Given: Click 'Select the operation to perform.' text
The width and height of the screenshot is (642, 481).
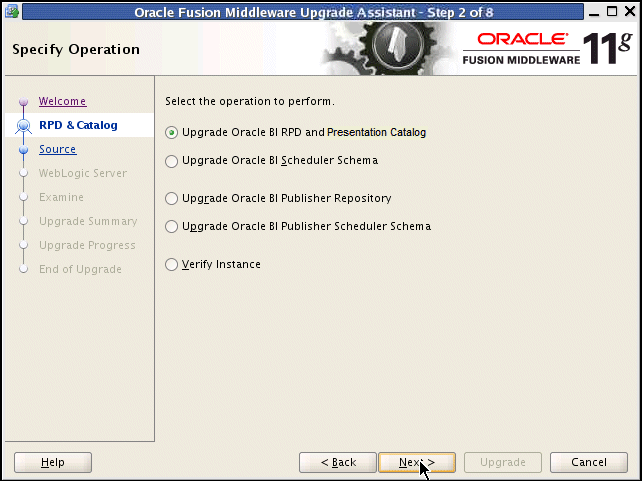Looking at the screenshot, I should click(x=250, y=101).
